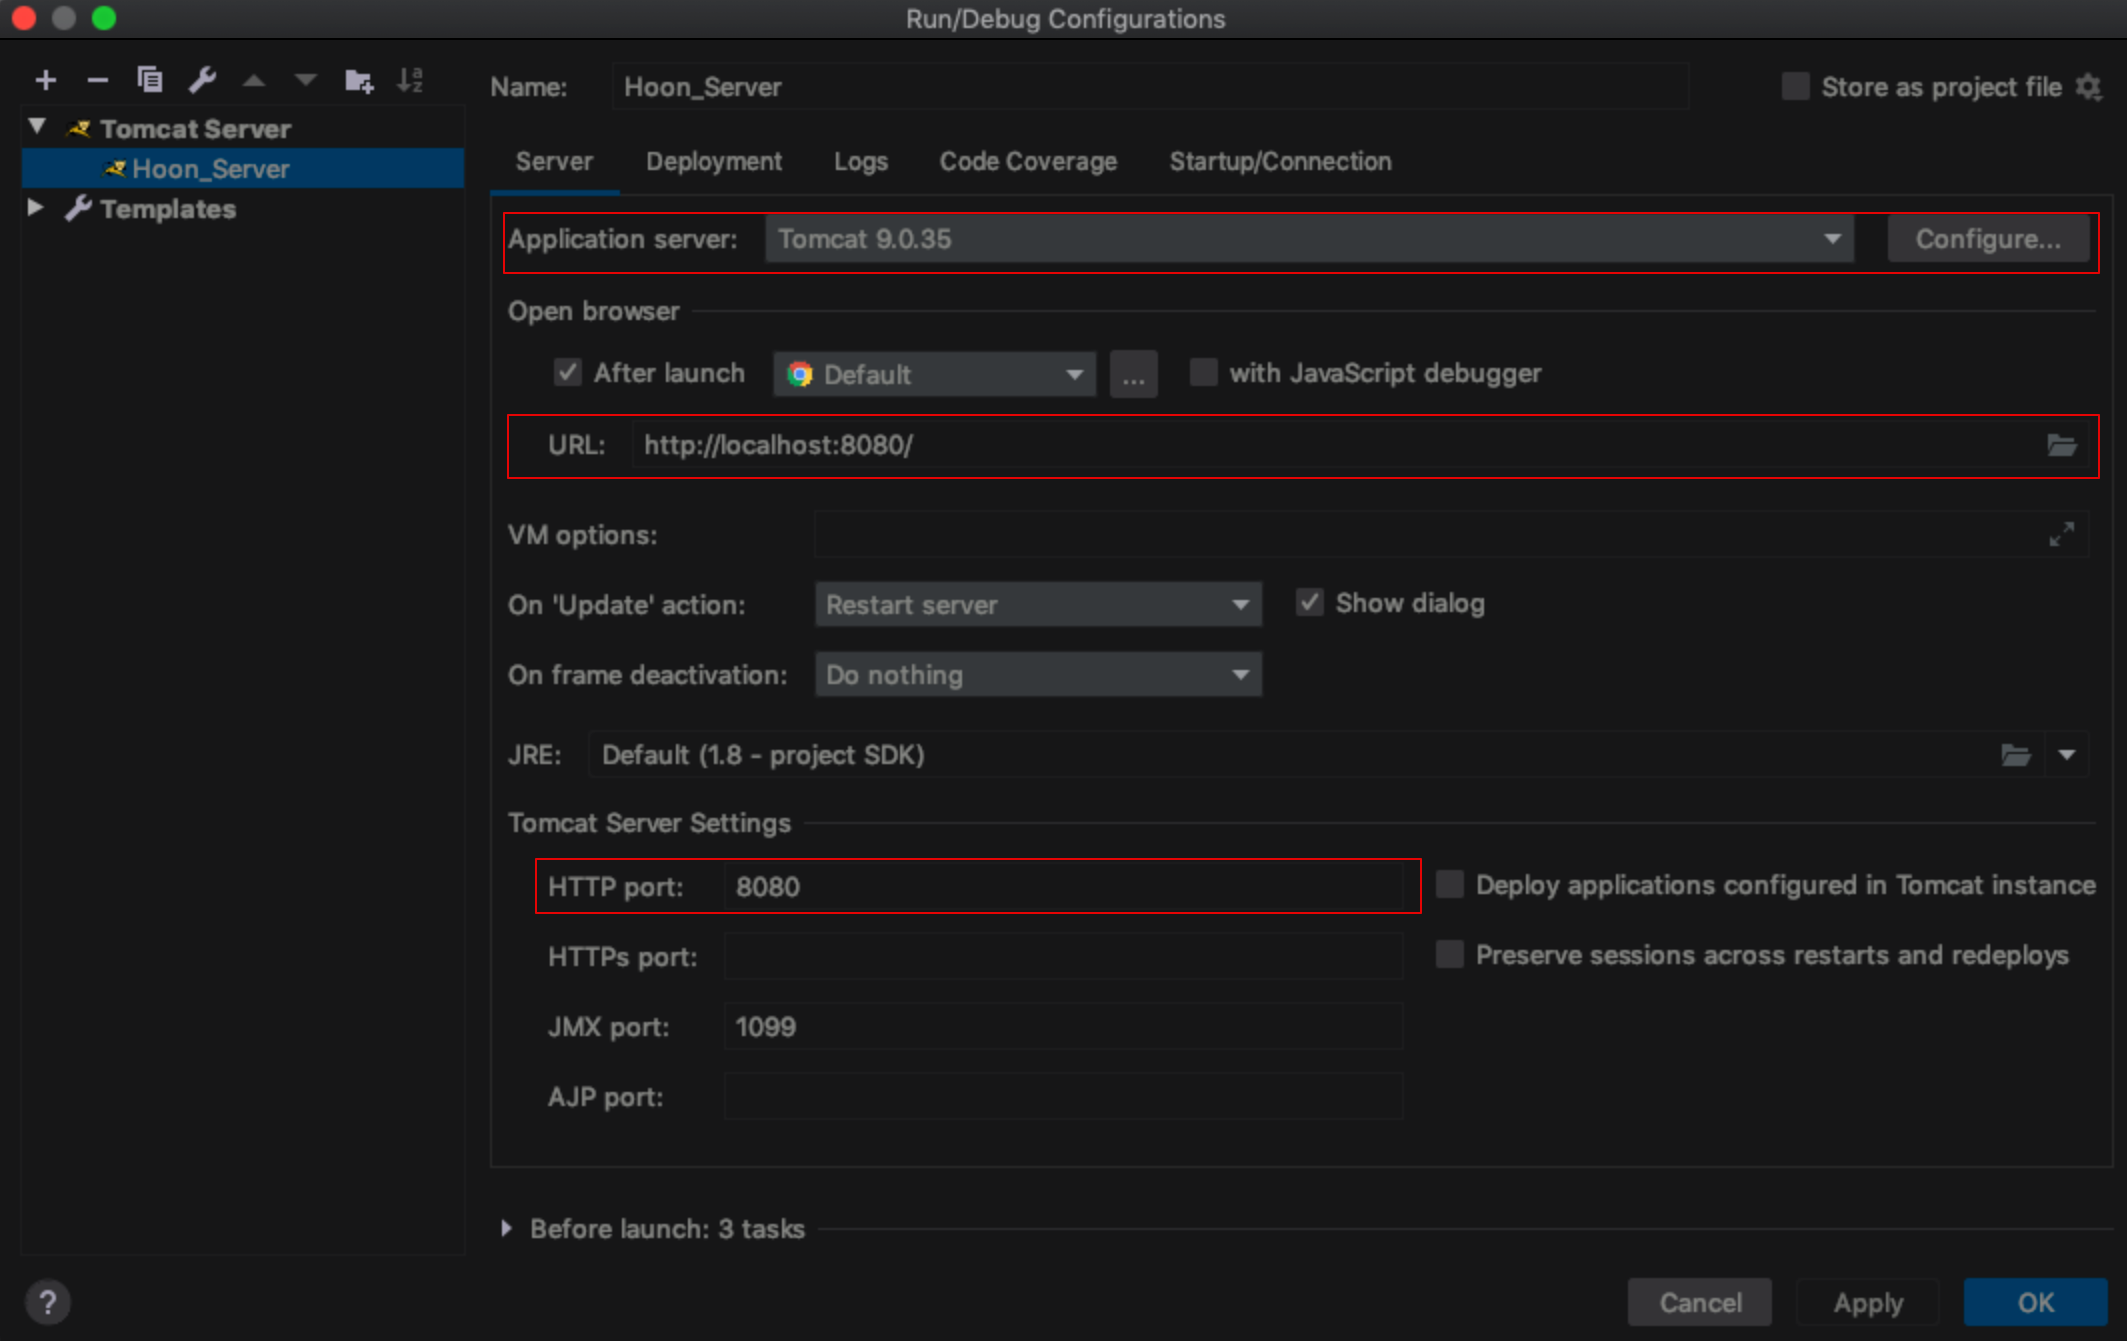Viewport: 2127px width, 1341px height.
Task: Click the Configure... button
Action: pyautogui.click(x=1987, y=239)
